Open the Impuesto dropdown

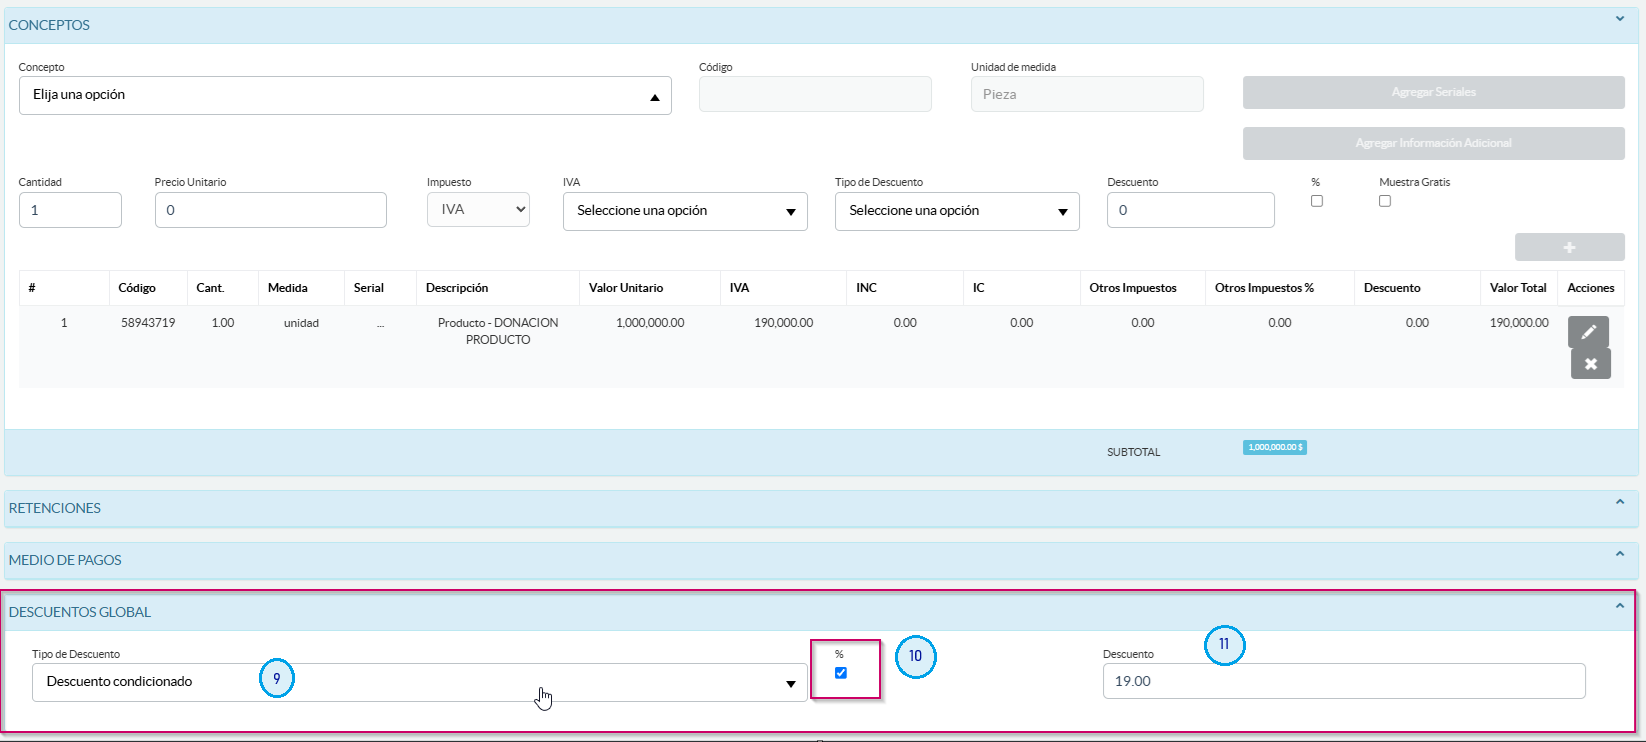click(x=478, y=210)
